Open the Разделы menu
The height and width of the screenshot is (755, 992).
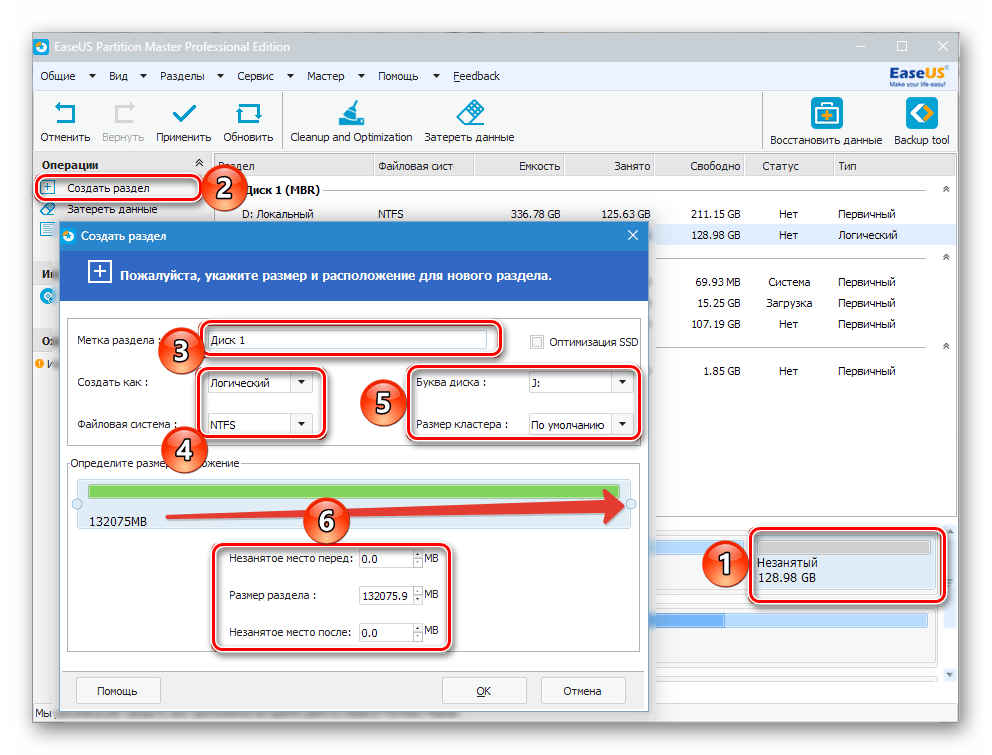(182, 76)
